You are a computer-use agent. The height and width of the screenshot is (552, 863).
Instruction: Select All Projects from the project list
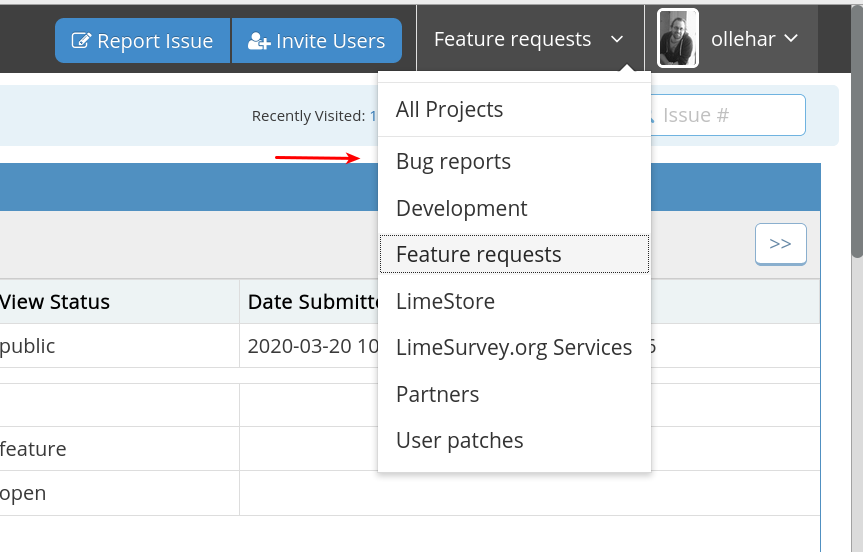[x=449, y=109]
